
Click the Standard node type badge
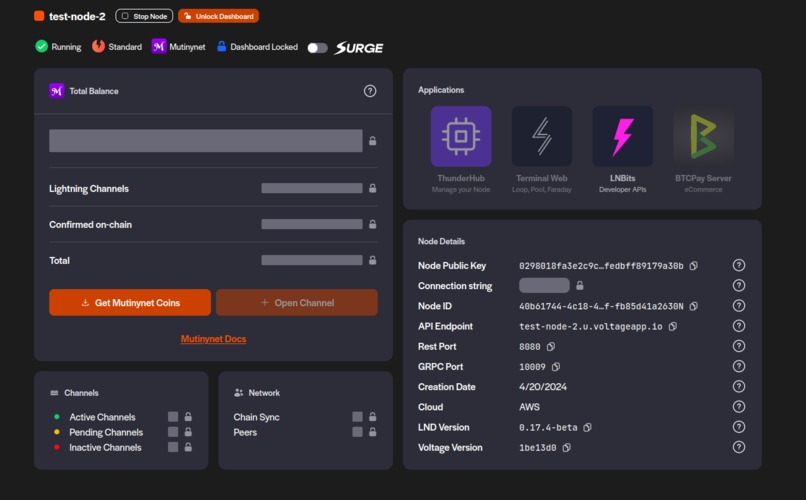(117, 47)
